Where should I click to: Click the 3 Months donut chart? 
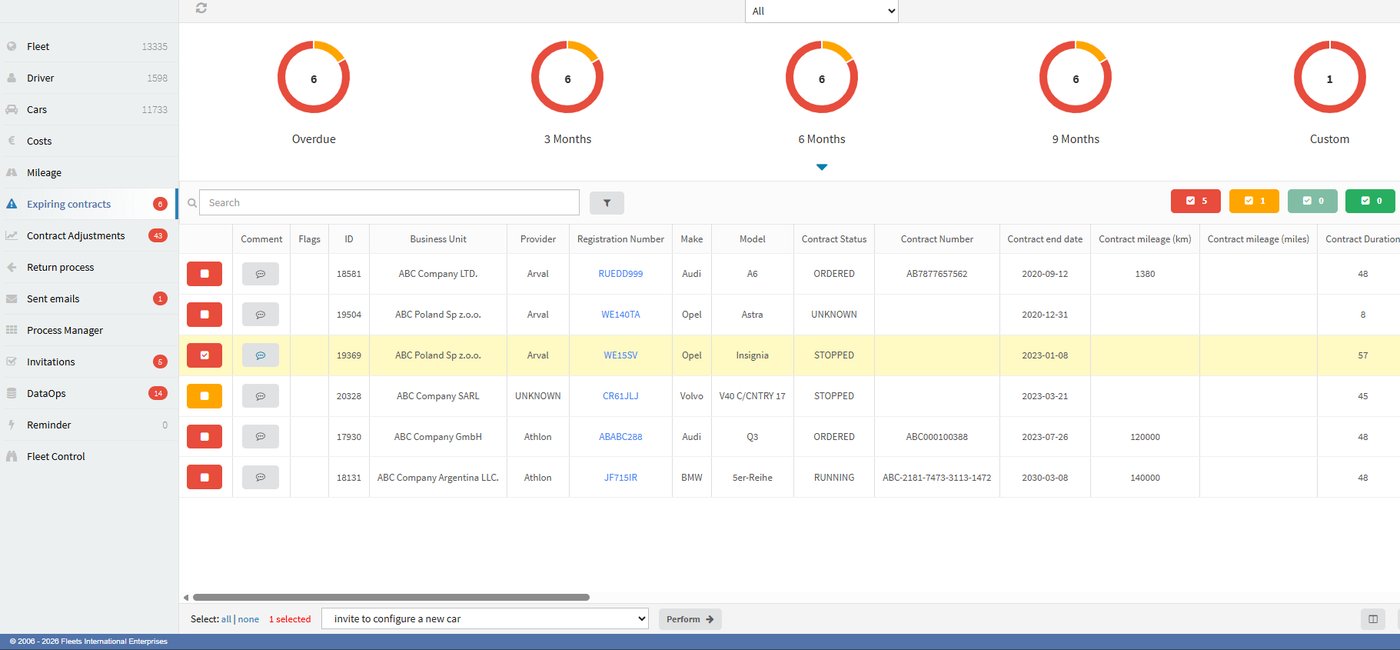(568, 79)
